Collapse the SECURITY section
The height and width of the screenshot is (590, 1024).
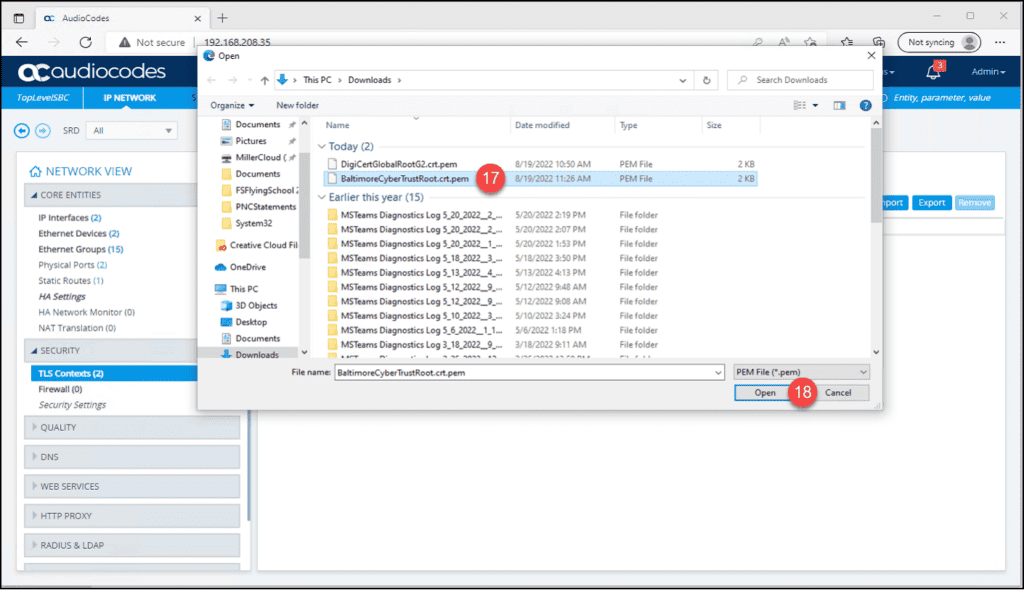click(x=111, y=350)
